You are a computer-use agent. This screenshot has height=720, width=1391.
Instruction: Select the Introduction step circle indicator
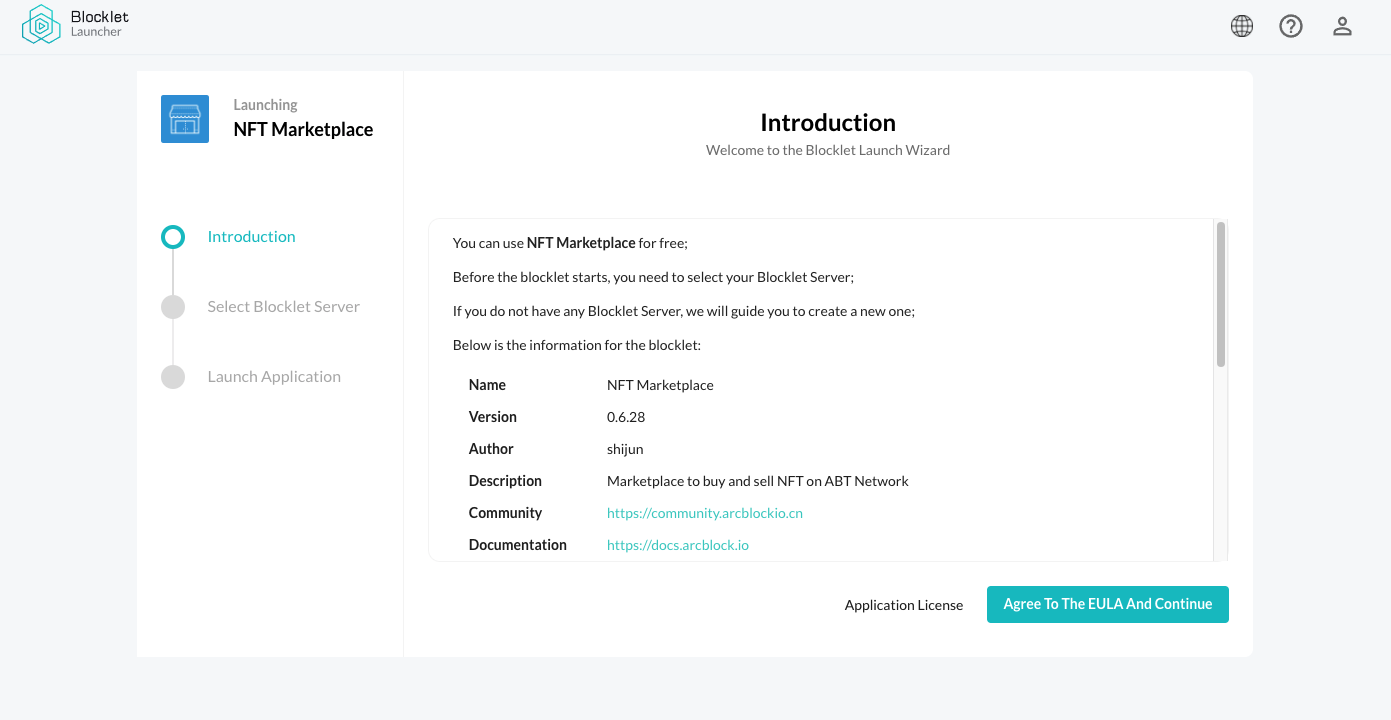pyautogui.click(x=173, y=236)
